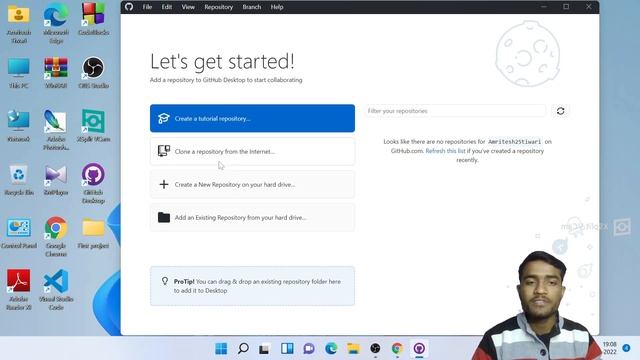Click Adobe Photoshop desktop icon
Viewport: 640px width, 360px height.
56,130
